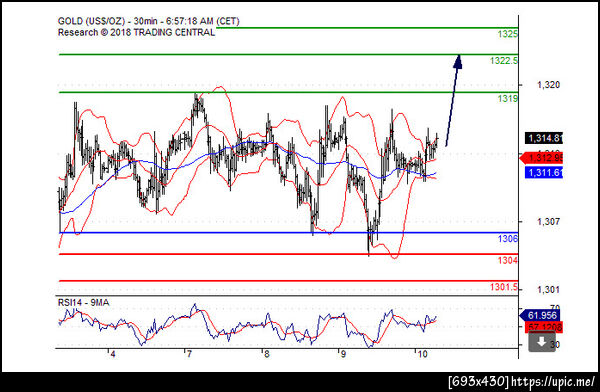Click the 1,301 price axis label
The height and width of the screenshot is (392, 600).
coord(548,290)
